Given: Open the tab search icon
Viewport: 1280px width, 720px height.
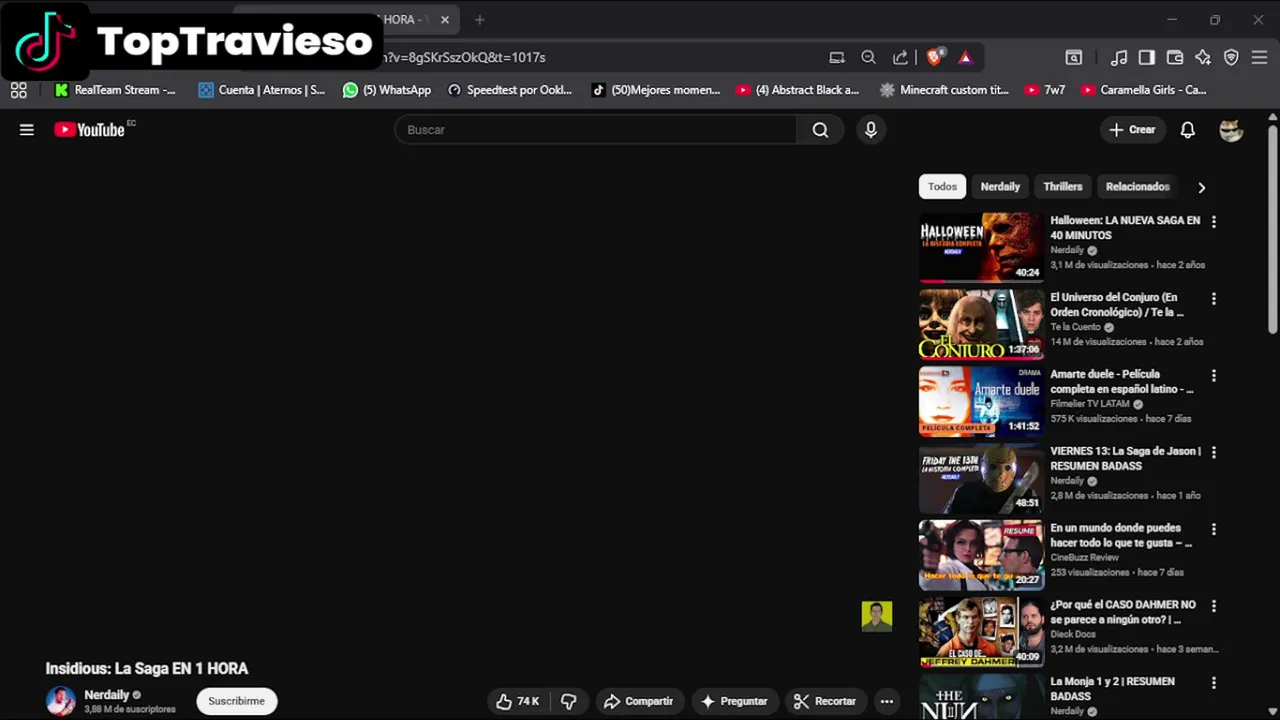Looking at the screenshot, I should point(1074,57).
